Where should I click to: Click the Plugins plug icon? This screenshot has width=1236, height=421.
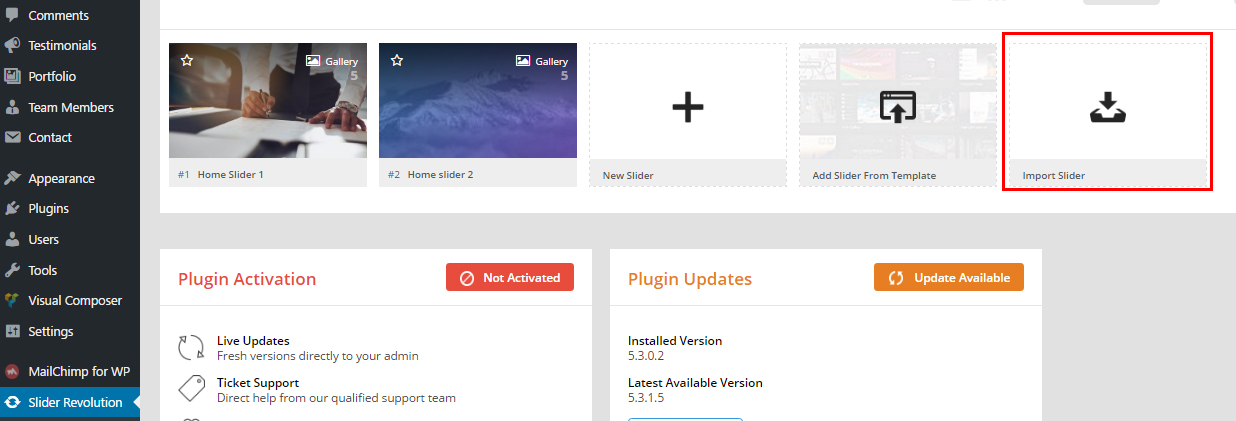pyautogui.click(x=12, y=209)
